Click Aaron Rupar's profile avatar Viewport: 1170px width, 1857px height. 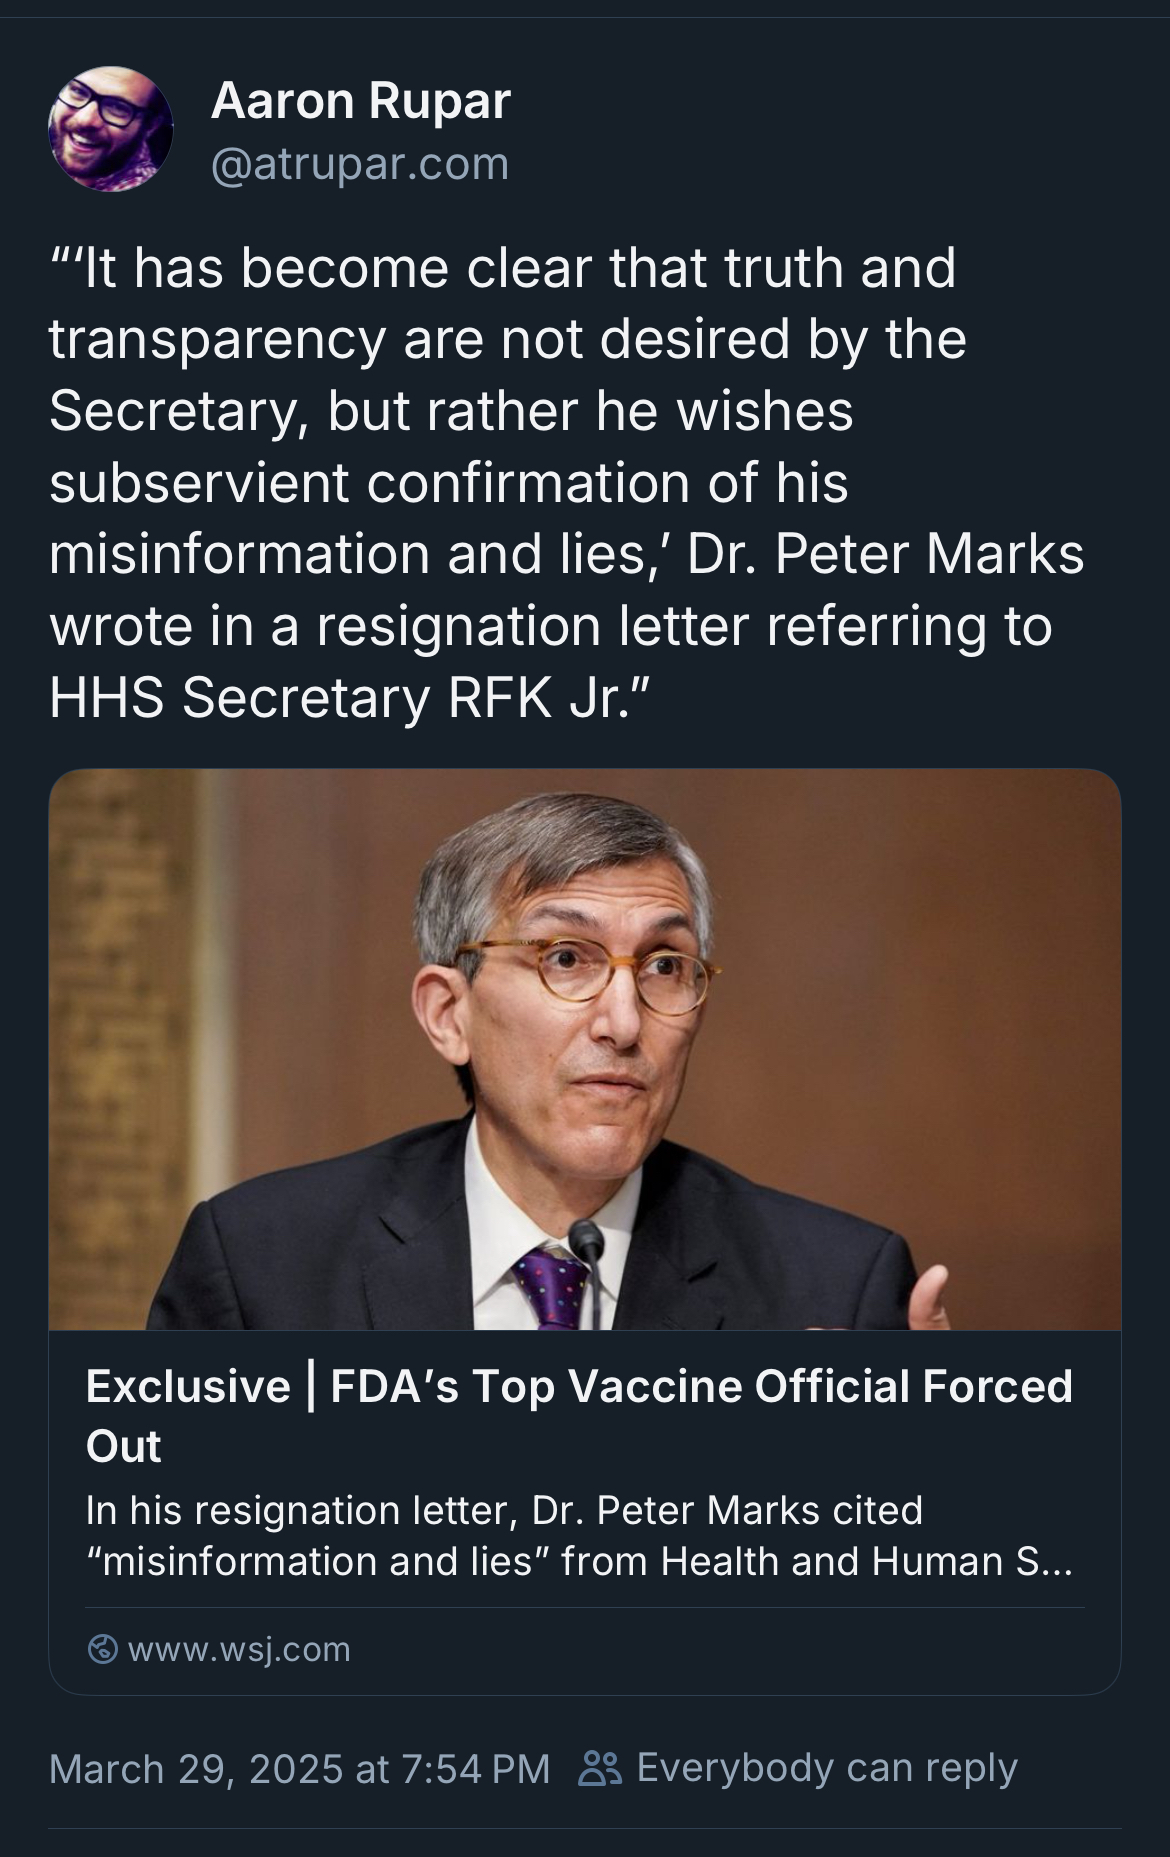pos(110,129)
